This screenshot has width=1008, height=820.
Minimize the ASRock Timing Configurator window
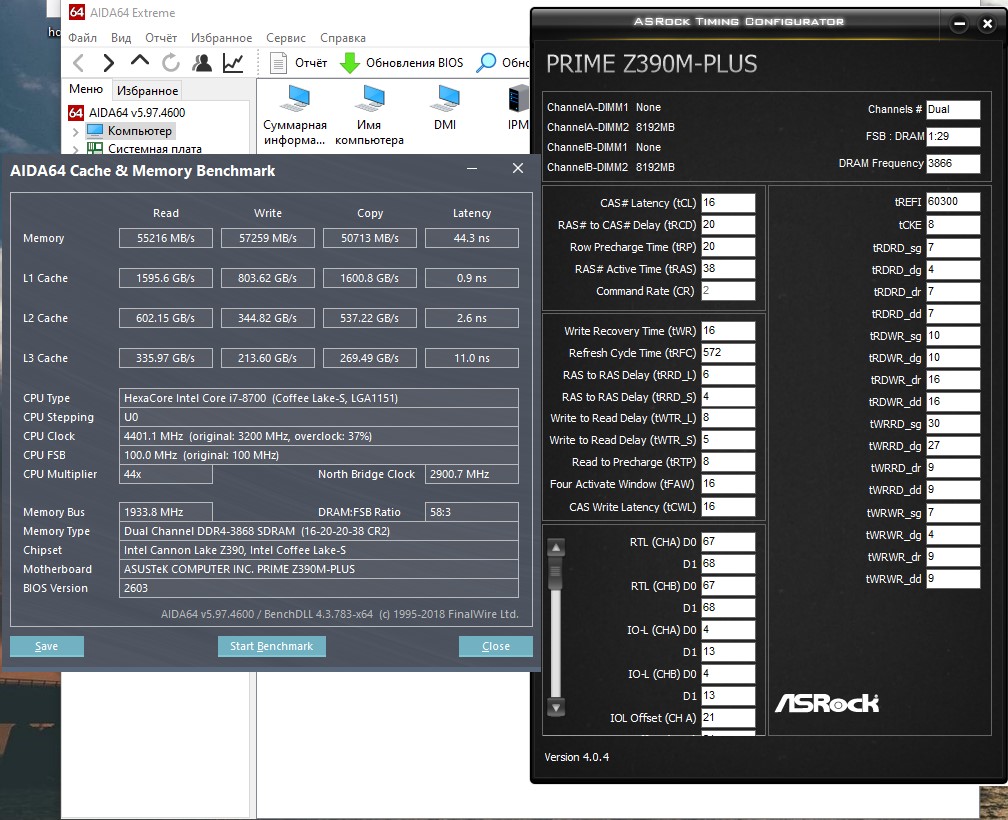click(959, 24)
